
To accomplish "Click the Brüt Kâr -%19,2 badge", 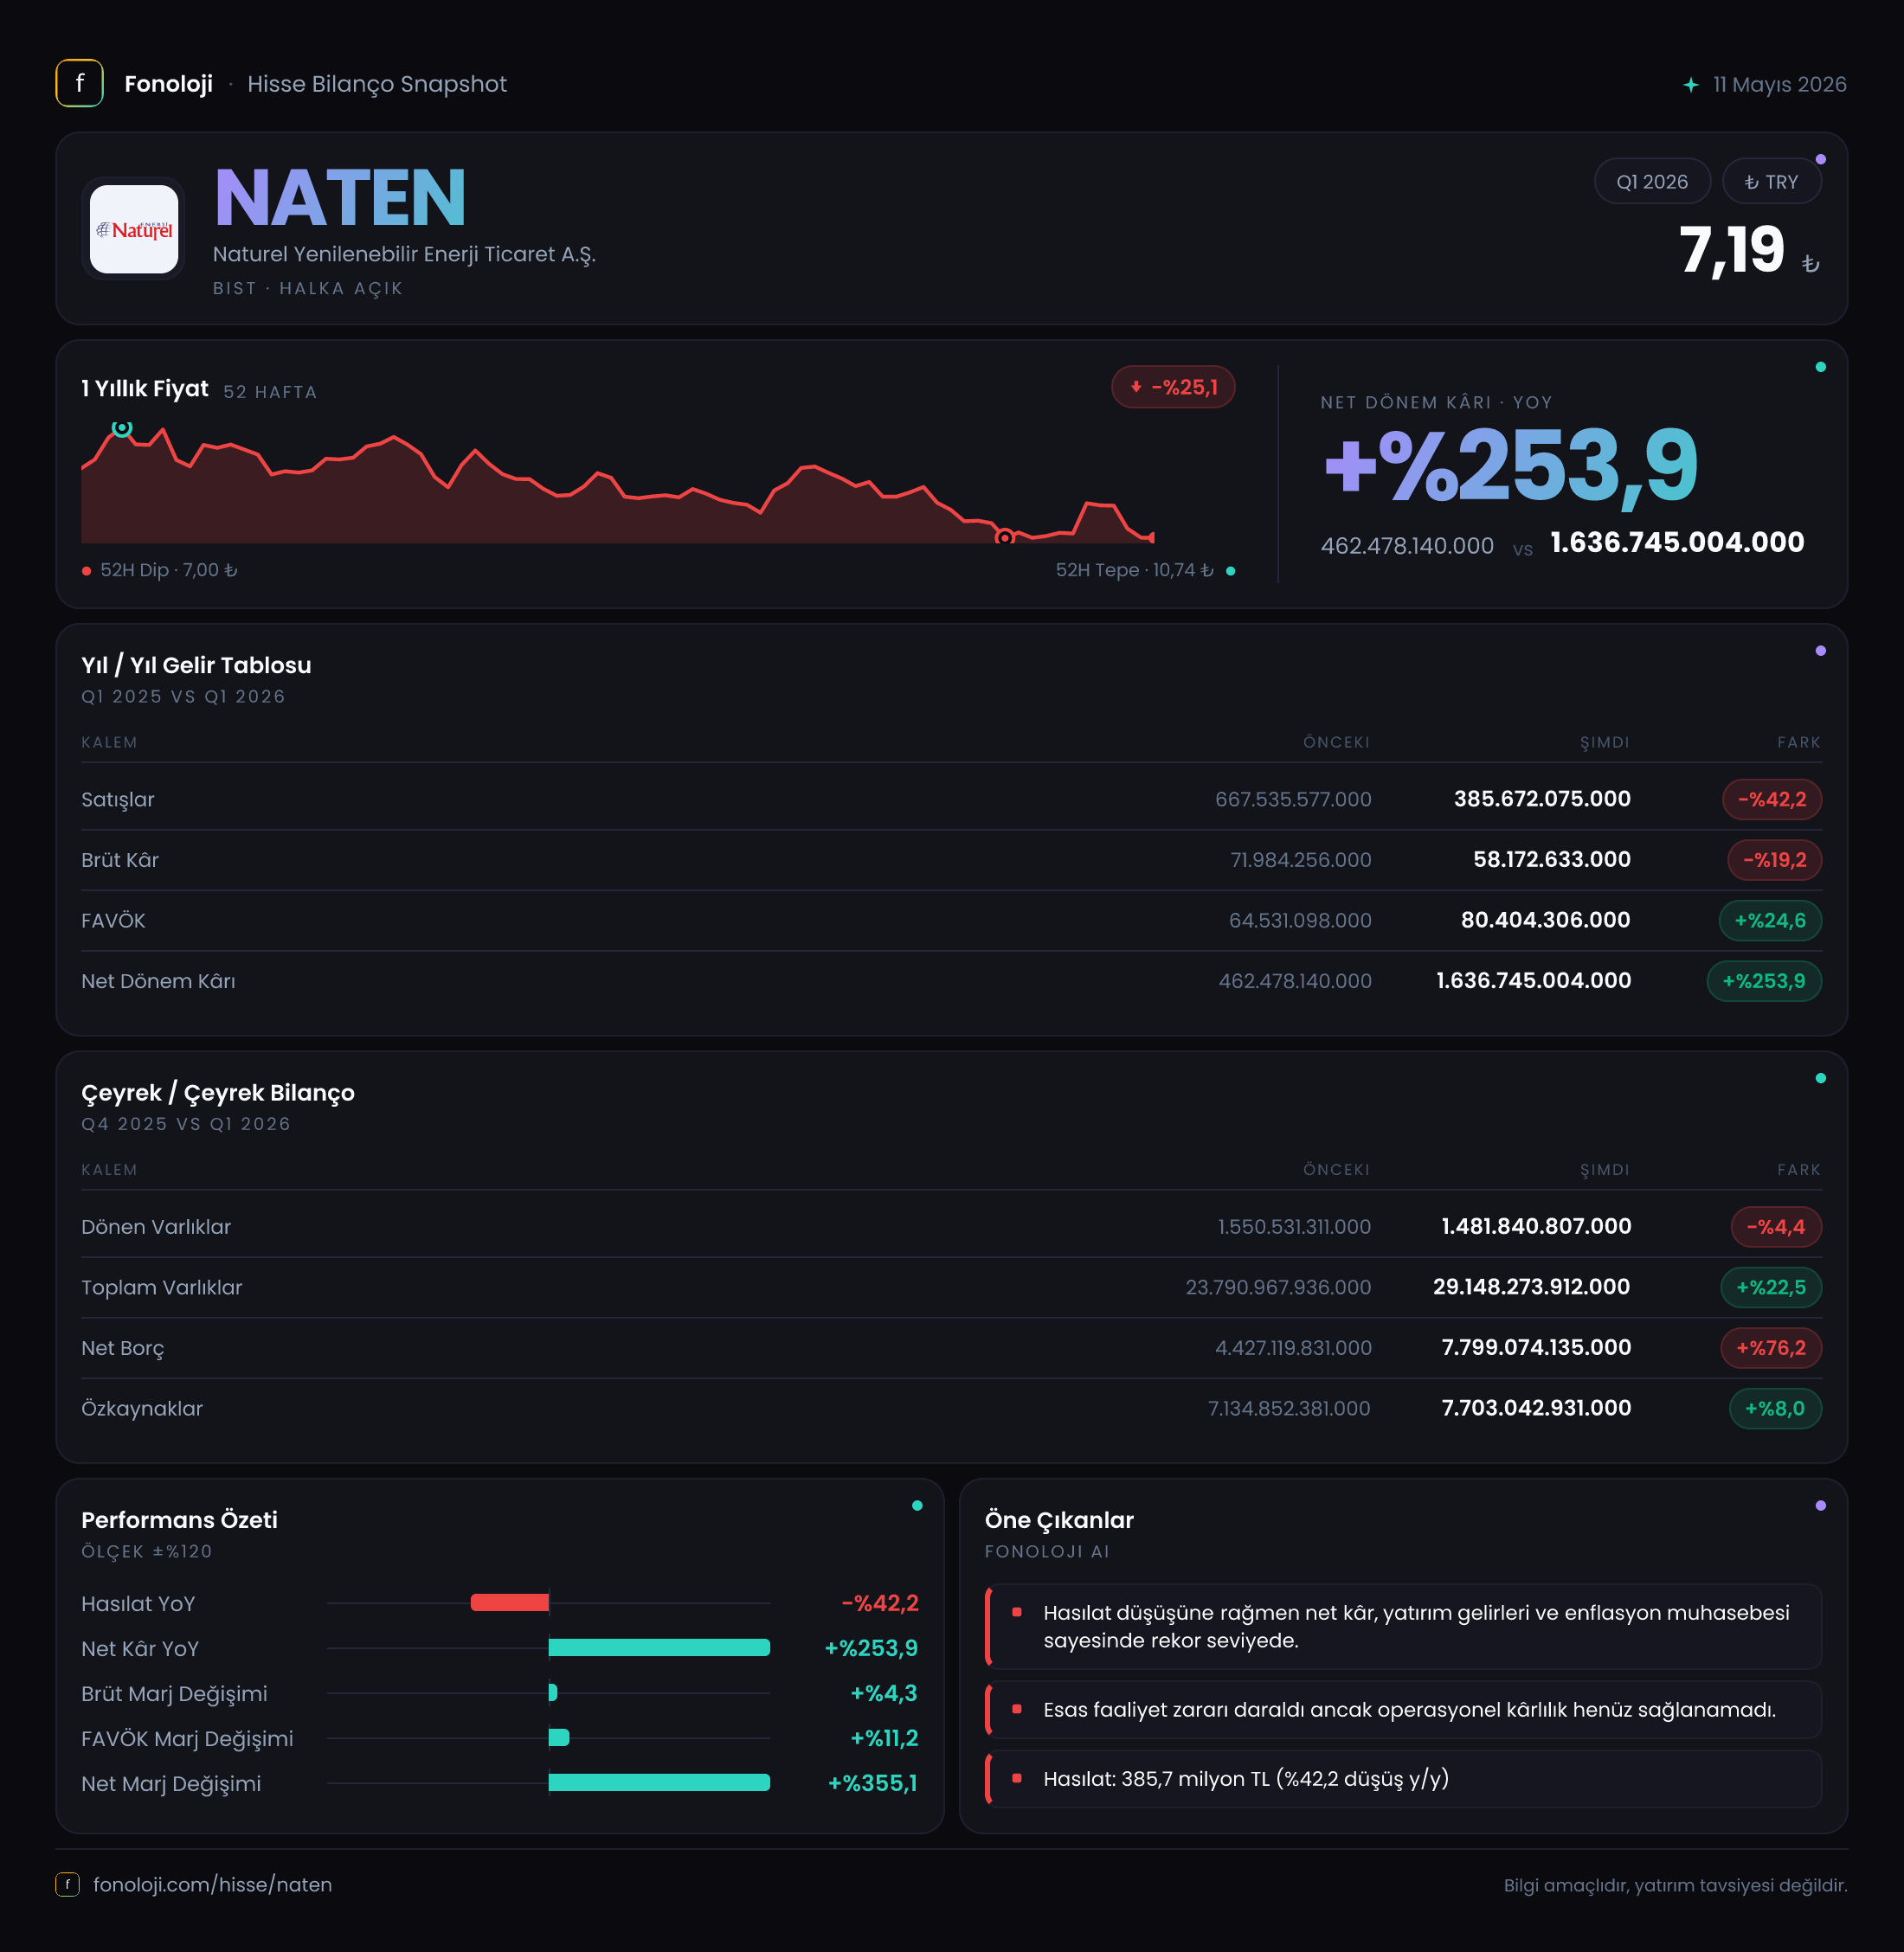I will (1774, 860).
